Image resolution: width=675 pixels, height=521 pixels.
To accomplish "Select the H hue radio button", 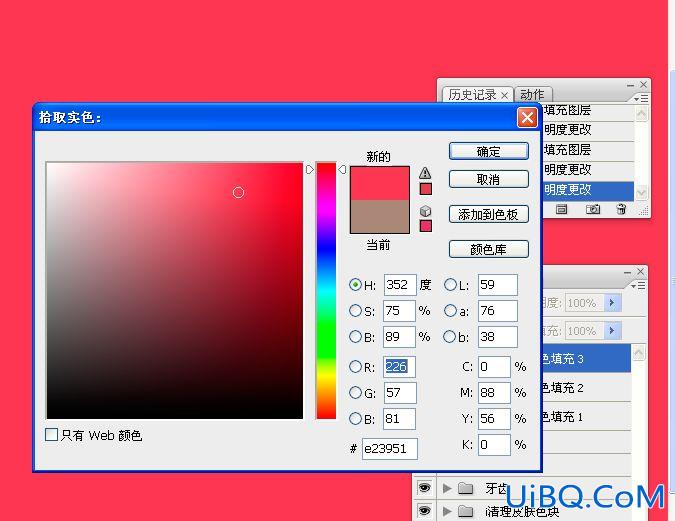I will 355,285.
